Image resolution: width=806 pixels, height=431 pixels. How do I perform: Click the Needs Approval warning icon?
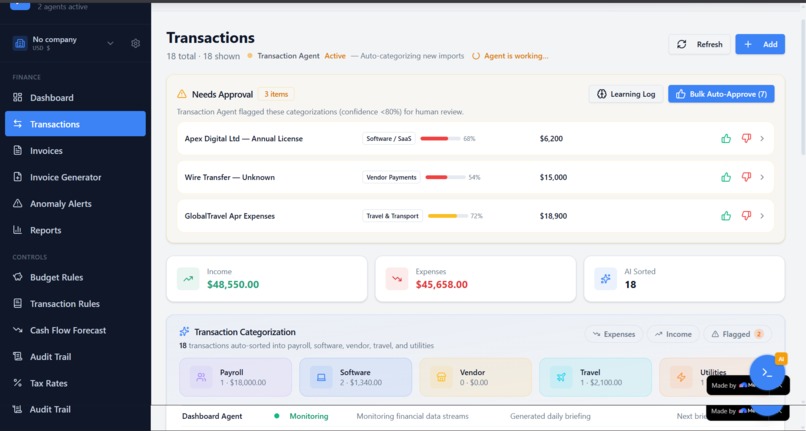click(x=182, y=94)
